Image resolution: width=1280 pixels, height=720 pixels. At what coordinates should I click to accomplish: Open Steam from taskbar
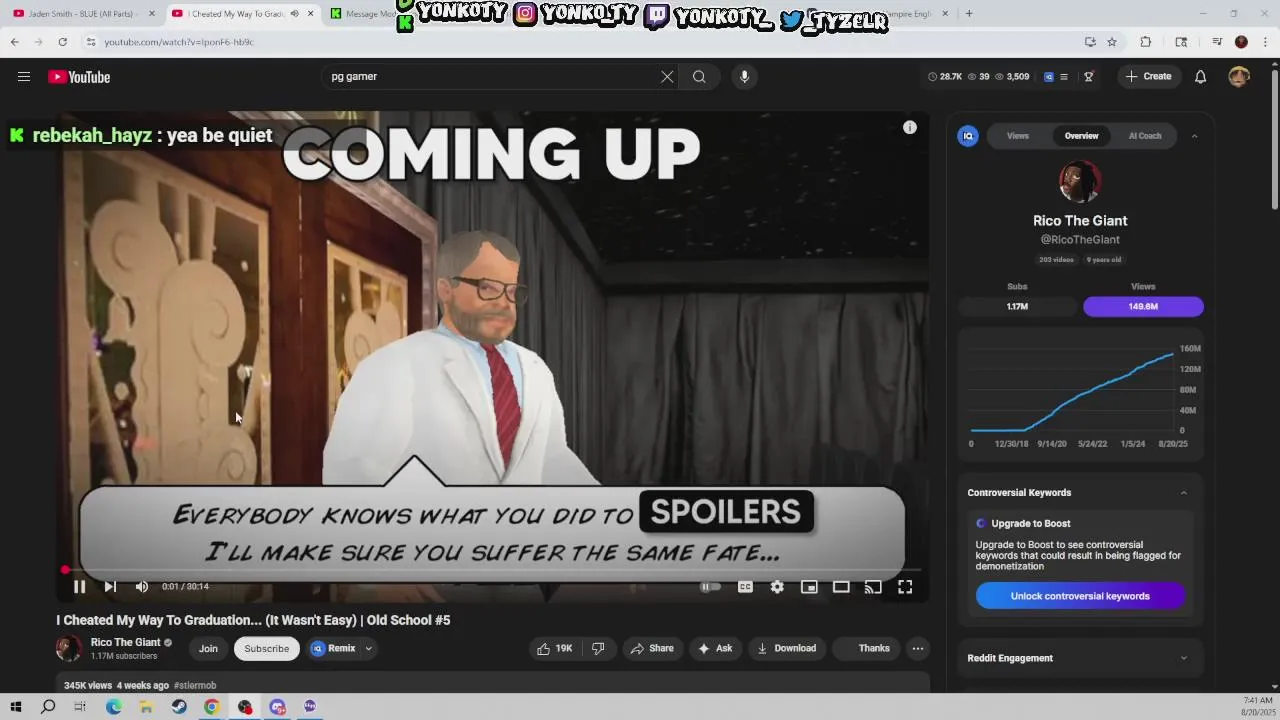point(179,707)
